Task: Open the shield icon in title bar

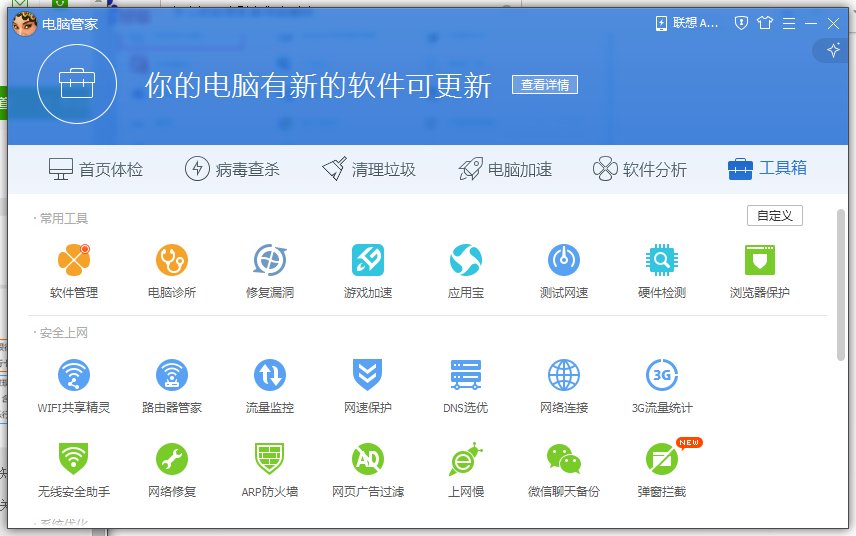Action: point(741,23)
